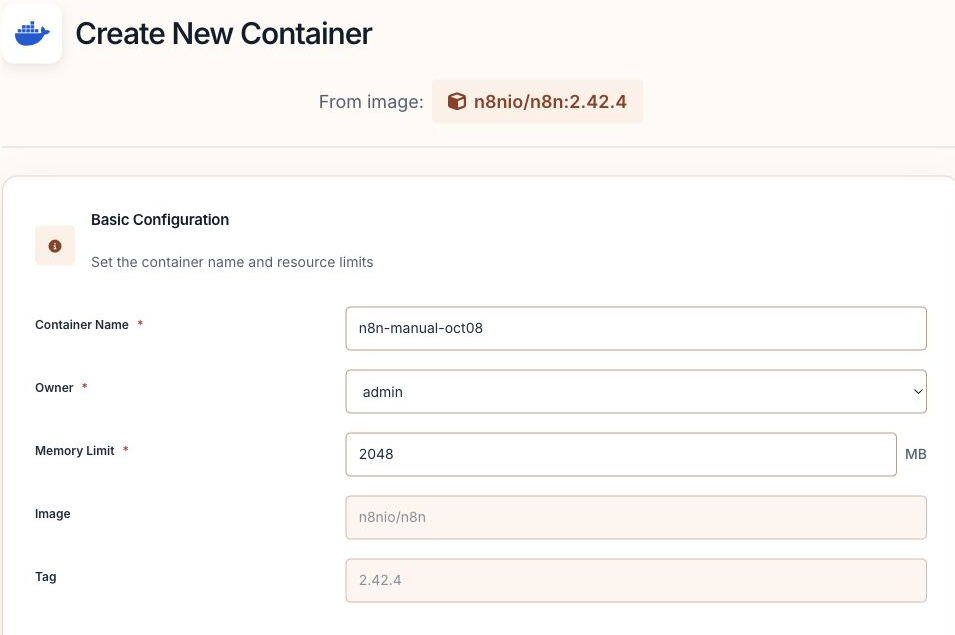Click the MB unit text
This screenshot has height=635, width=955.
(915, 454)
